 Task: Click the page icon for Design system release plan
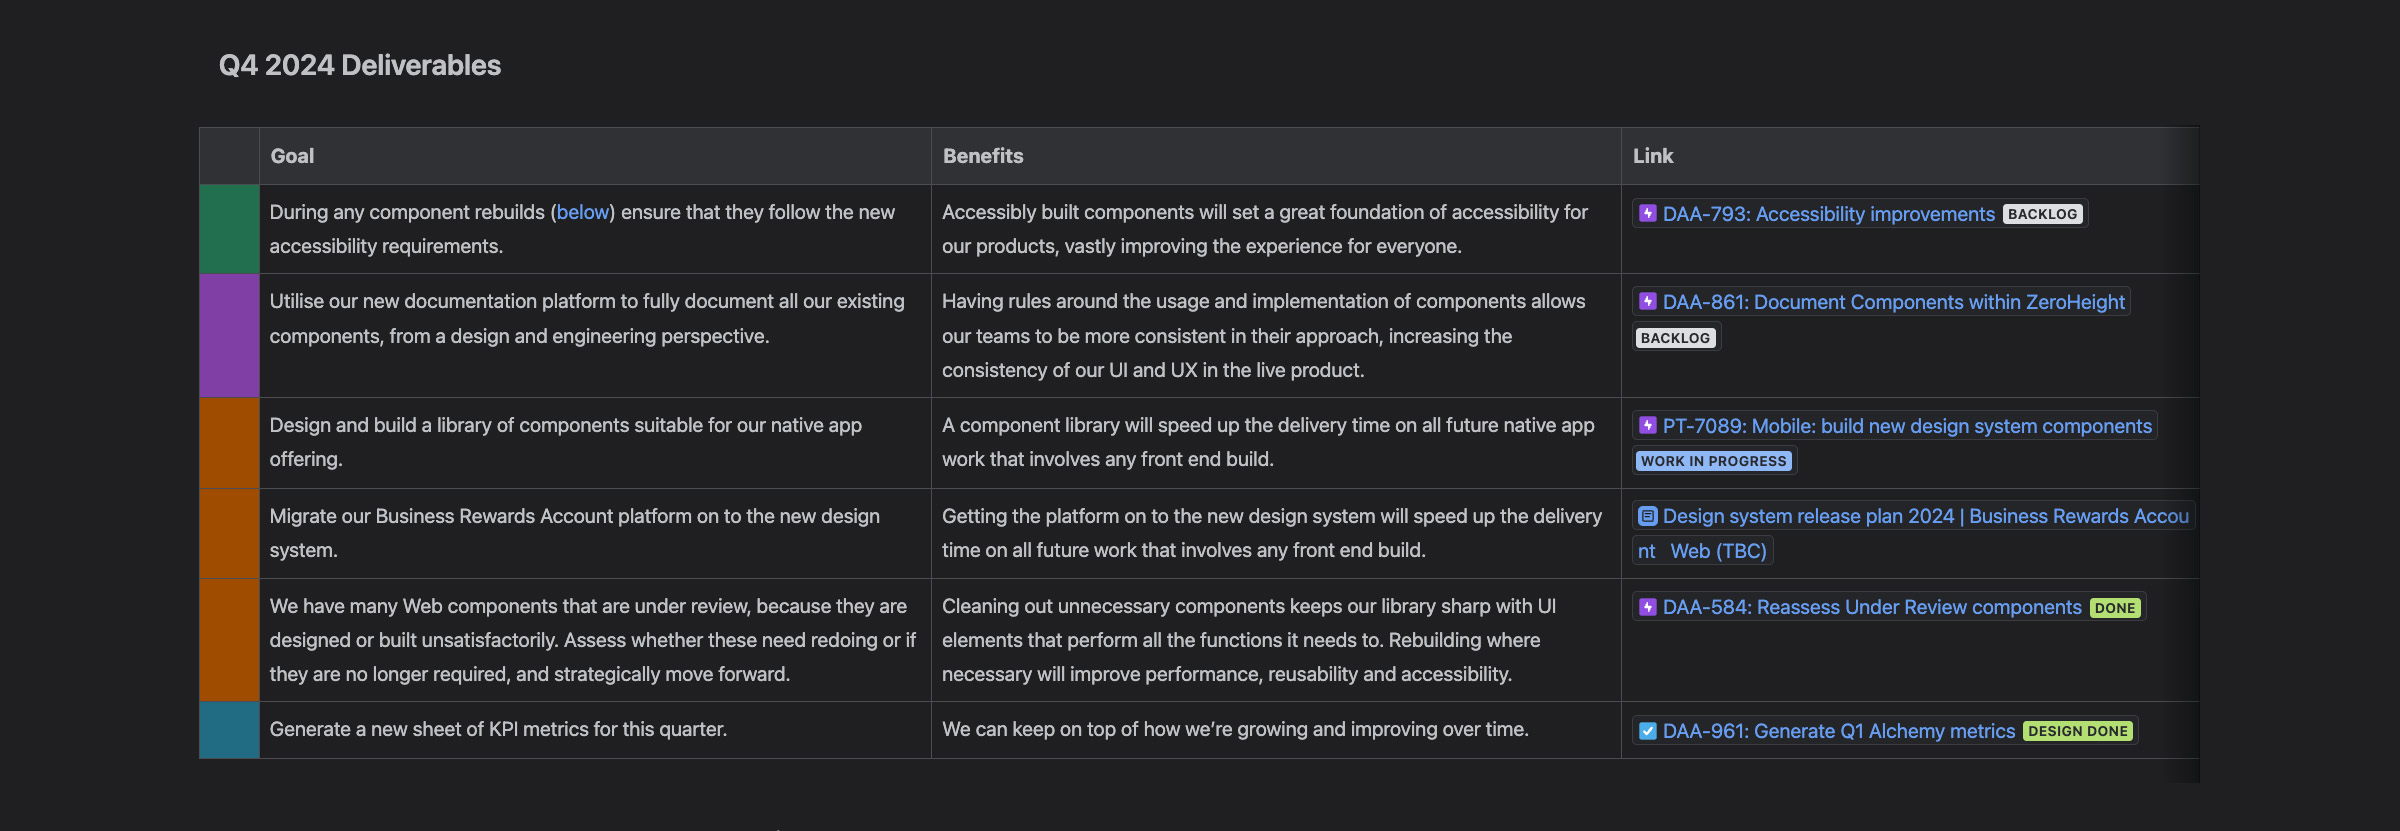tap(1648, 516)
